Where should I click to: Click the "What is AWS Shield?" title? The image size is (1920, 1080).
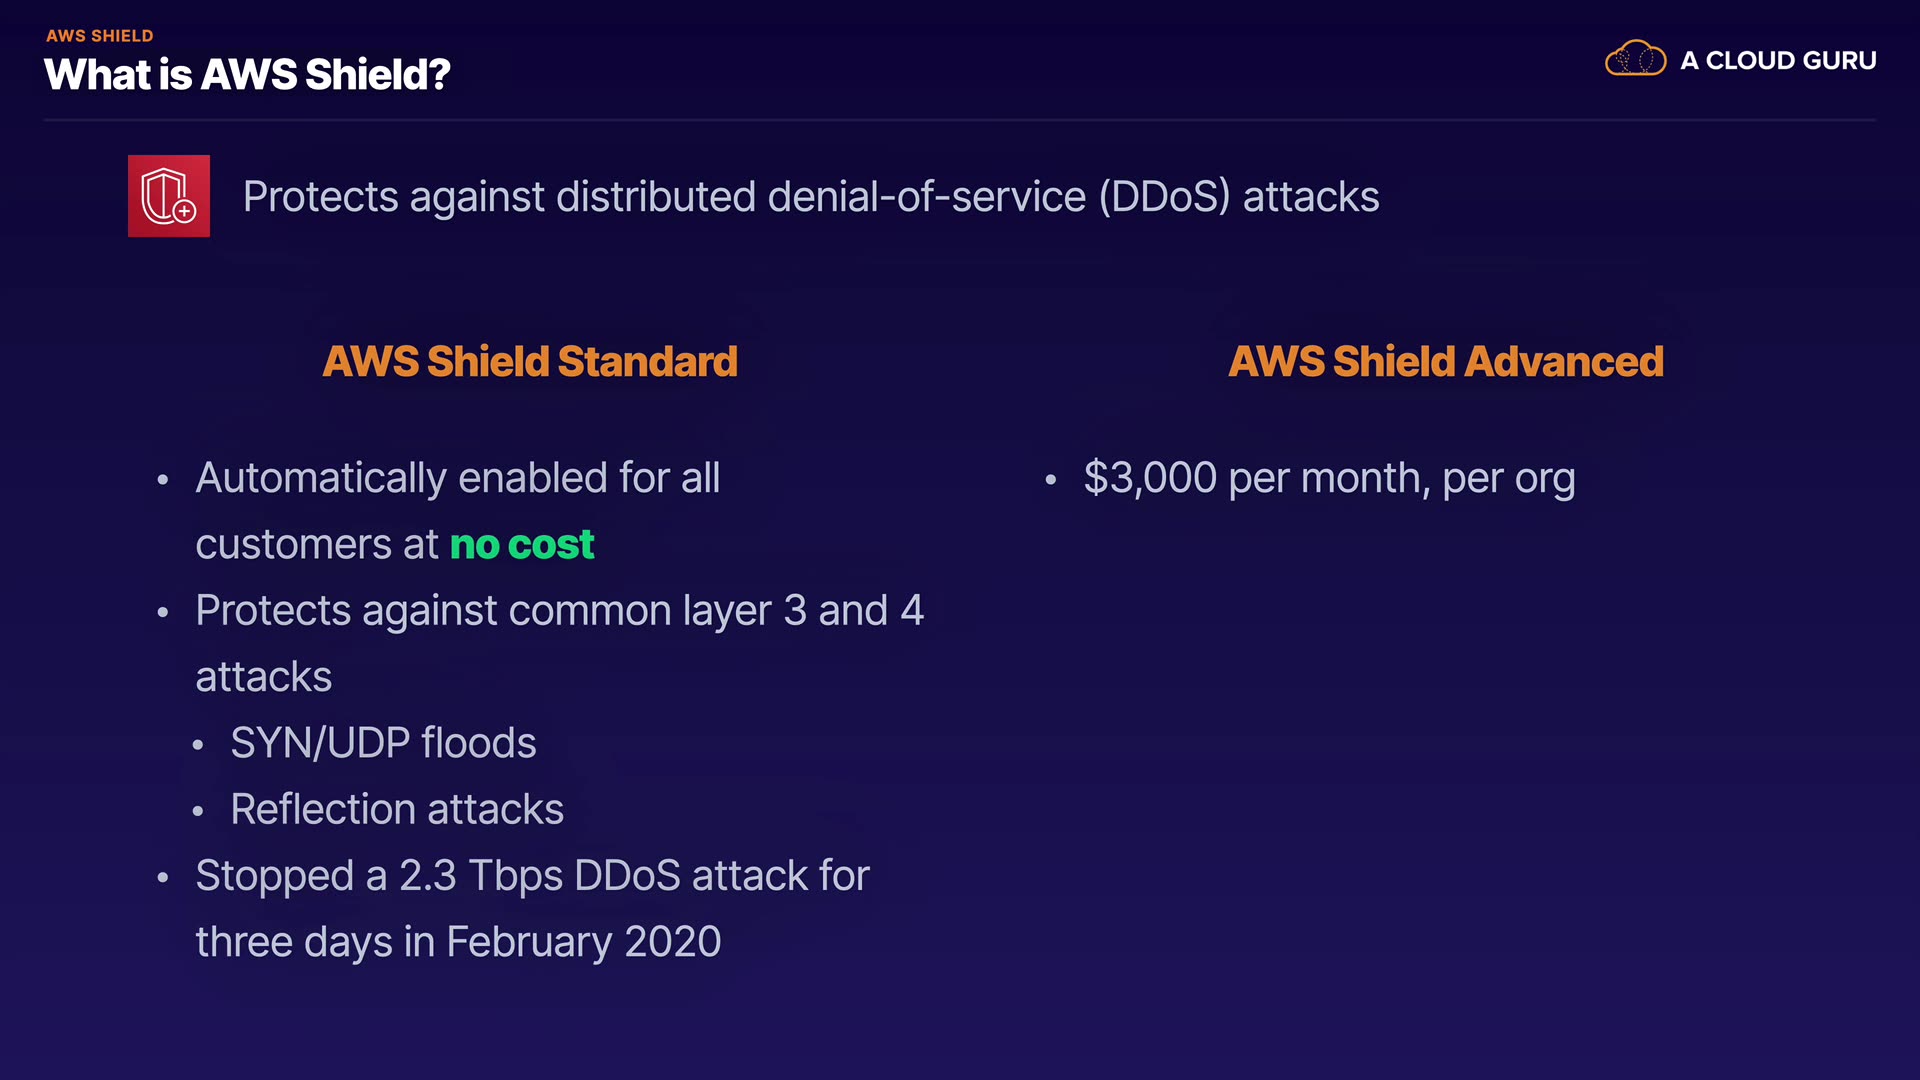[247, 75]
